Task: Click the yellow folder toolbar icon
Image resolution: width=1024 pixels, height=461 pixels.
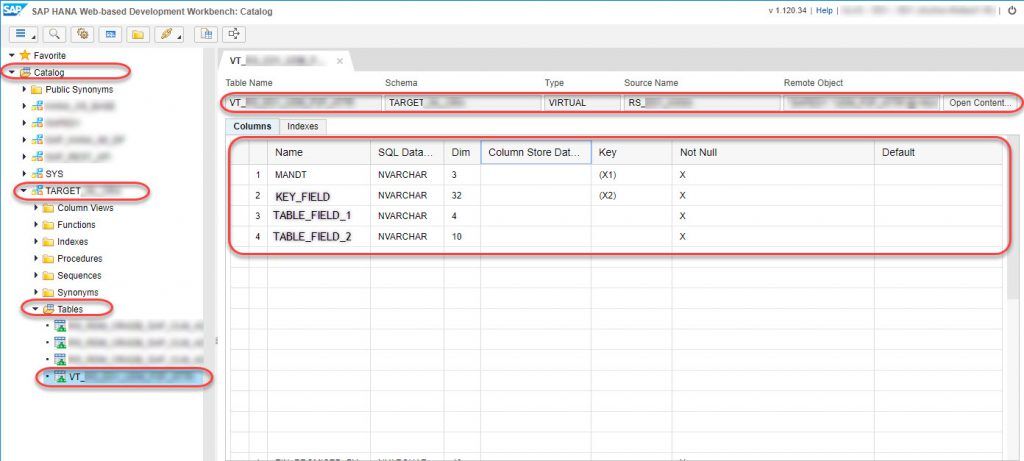Action: 138,34
